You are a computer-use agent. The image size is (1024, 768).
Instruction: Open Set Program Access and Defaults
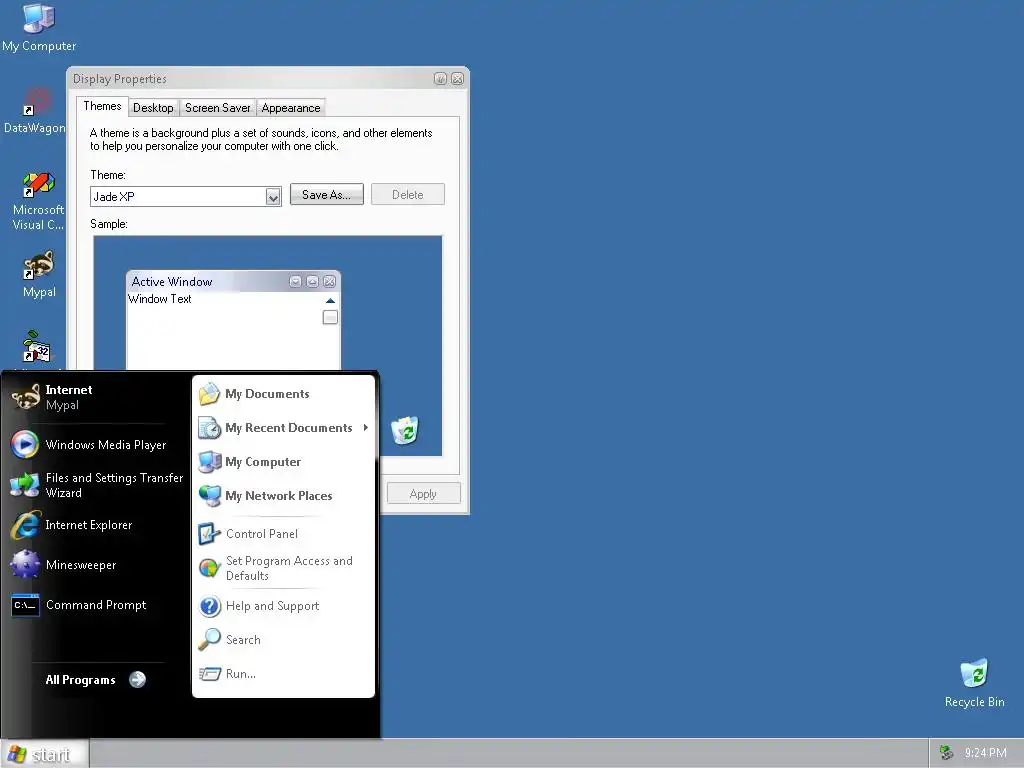point(283,568)
